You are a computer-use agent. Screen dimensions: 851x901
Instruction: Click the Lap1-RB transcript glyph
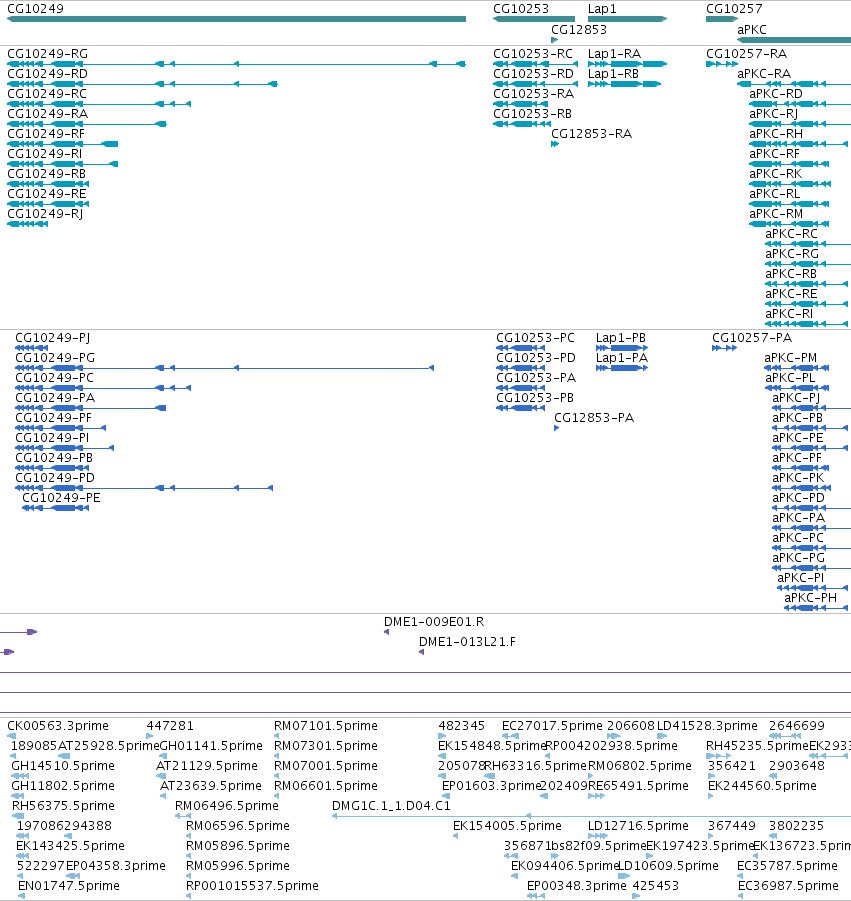[x=625, y=84]
